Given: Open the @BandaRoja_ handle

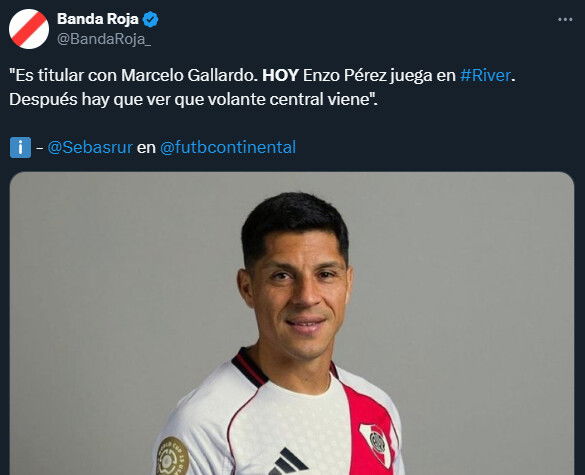Looking at the screenshot, I should coord(104,39).
